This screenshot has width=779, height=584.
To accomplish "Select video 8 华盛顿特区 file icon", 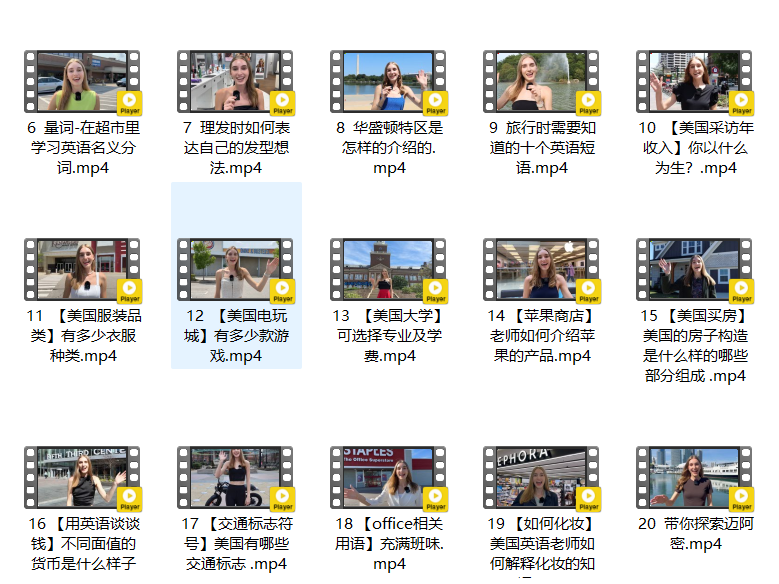I will pos(389,83).
